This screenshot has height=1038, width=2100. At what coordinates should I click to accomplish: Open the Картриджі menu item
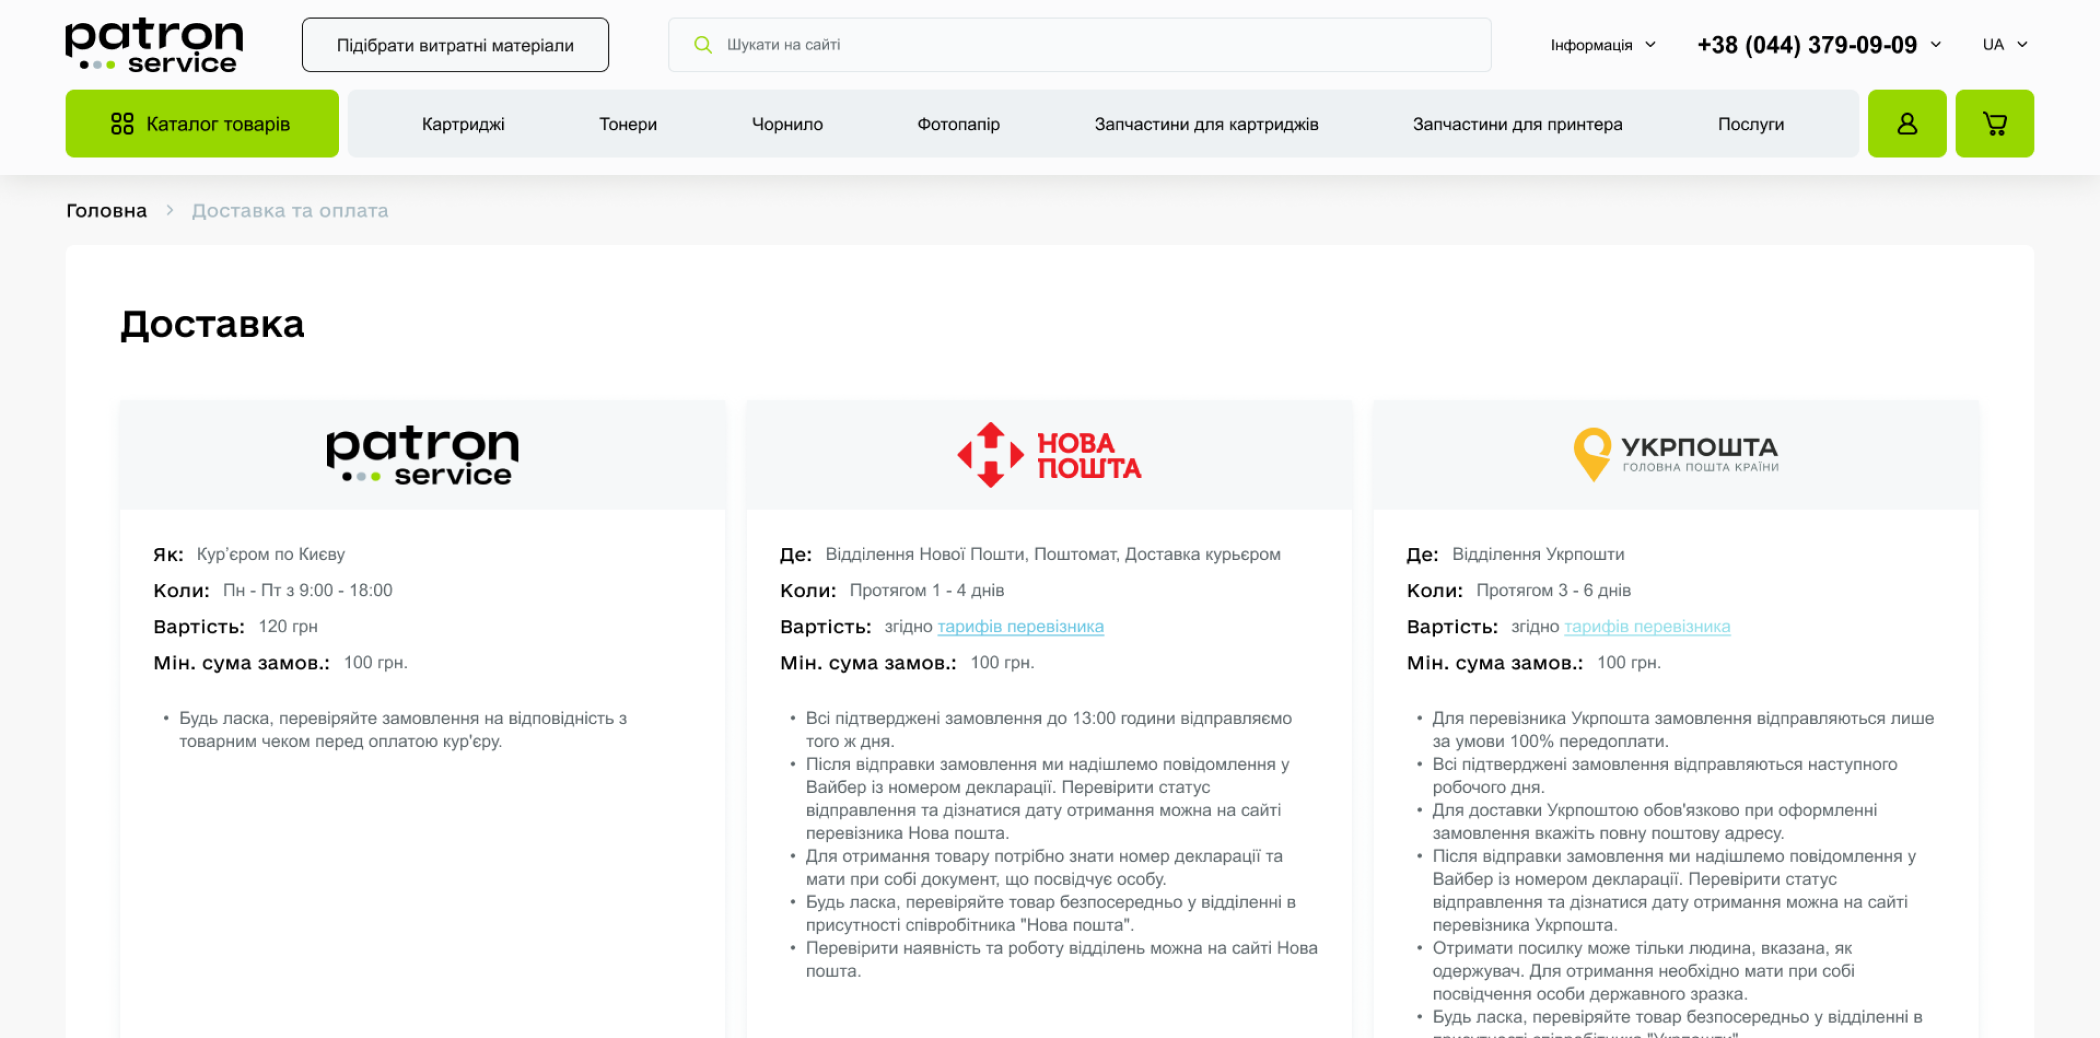(x=463, y=124)
